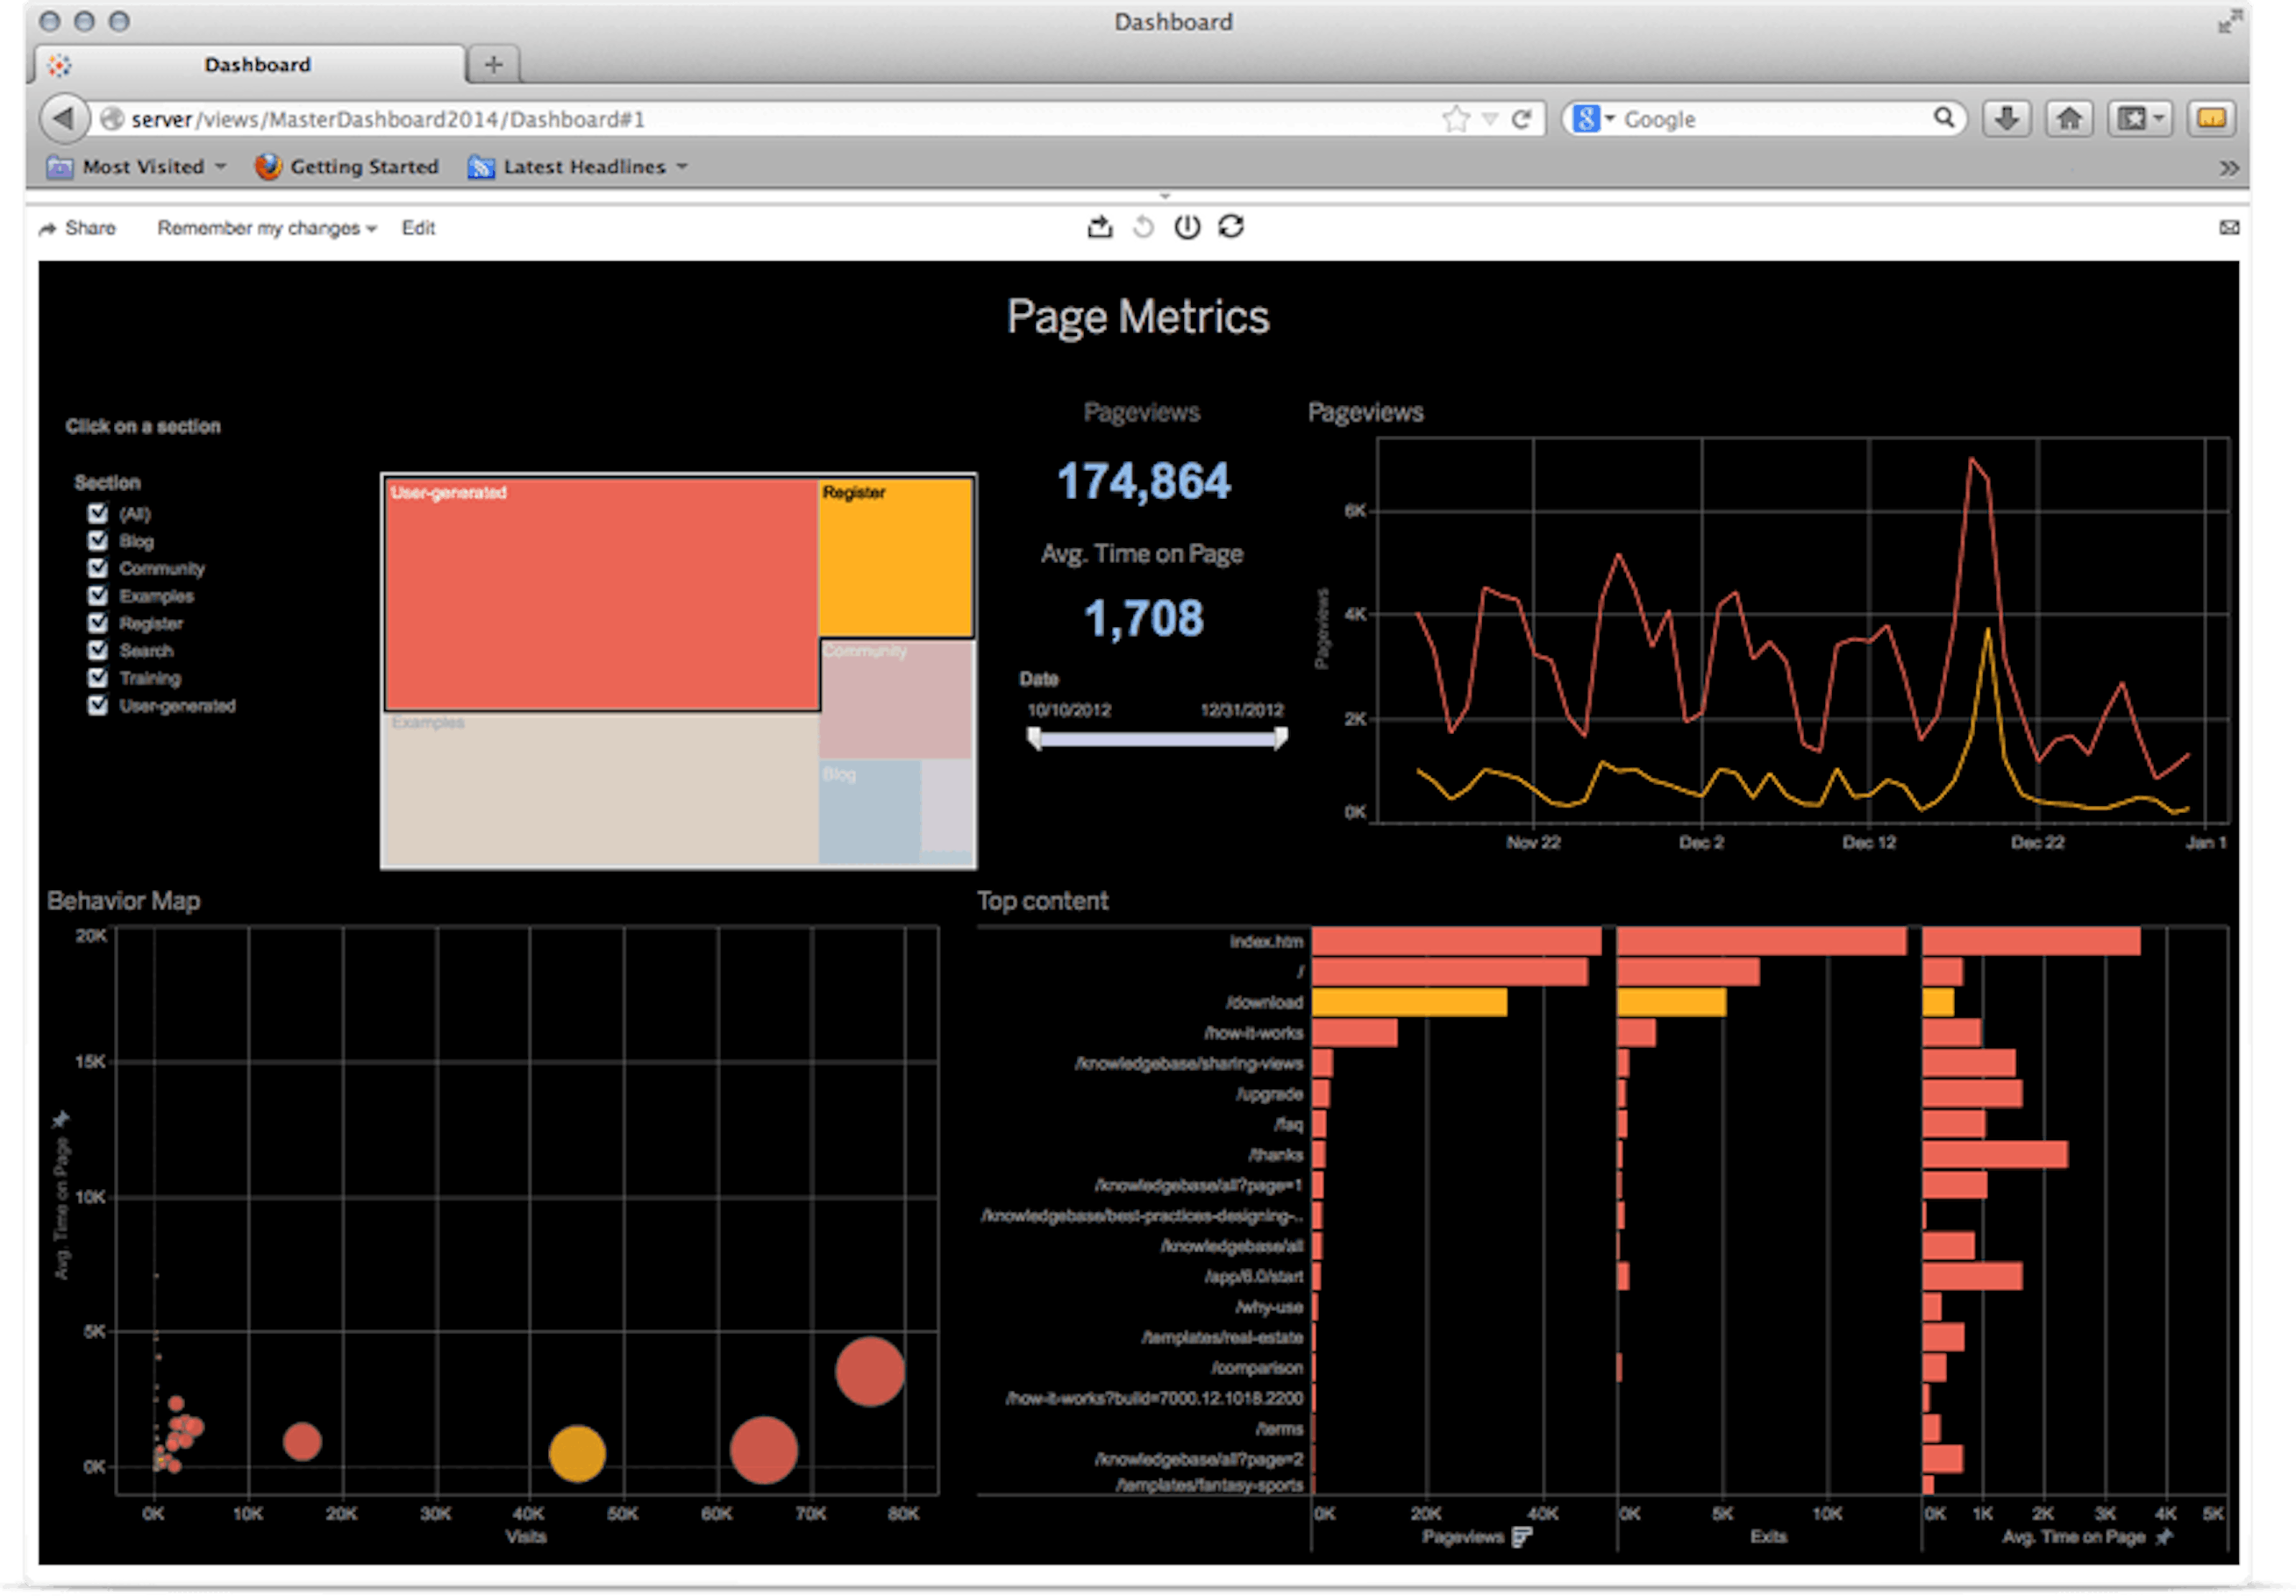
Task: Toggle the (All) checkbox in the Section list
Action: (97, 514)
